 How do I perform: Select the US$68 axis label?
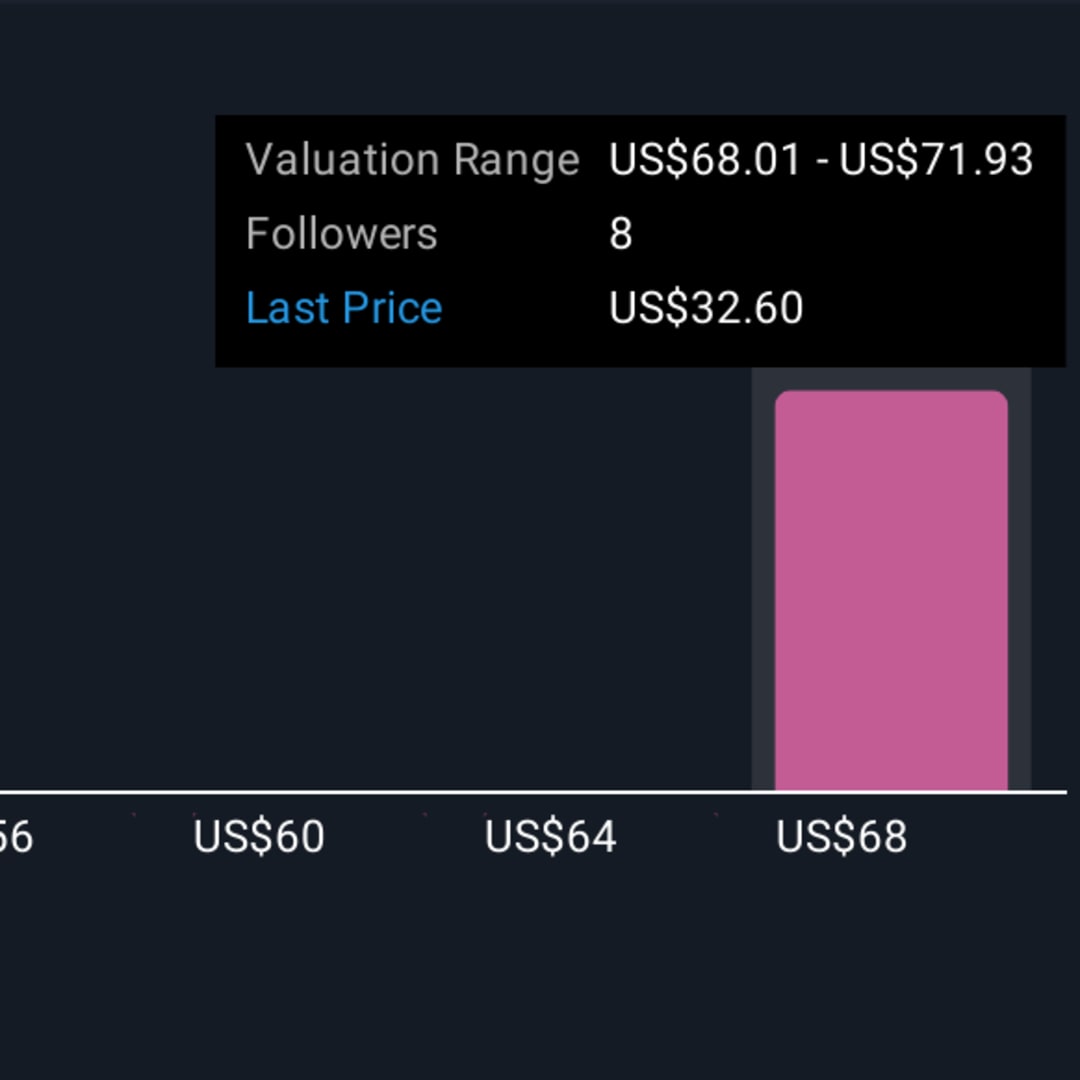coord(842,837)
